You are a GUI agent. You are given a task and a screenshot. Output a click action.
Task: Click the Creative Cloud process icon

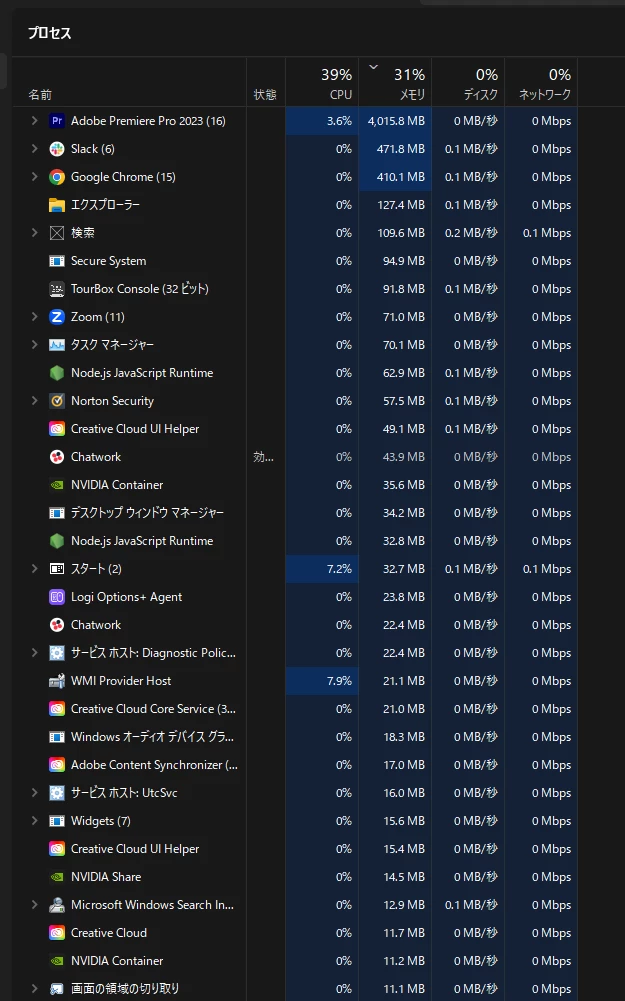pos(57,933)
